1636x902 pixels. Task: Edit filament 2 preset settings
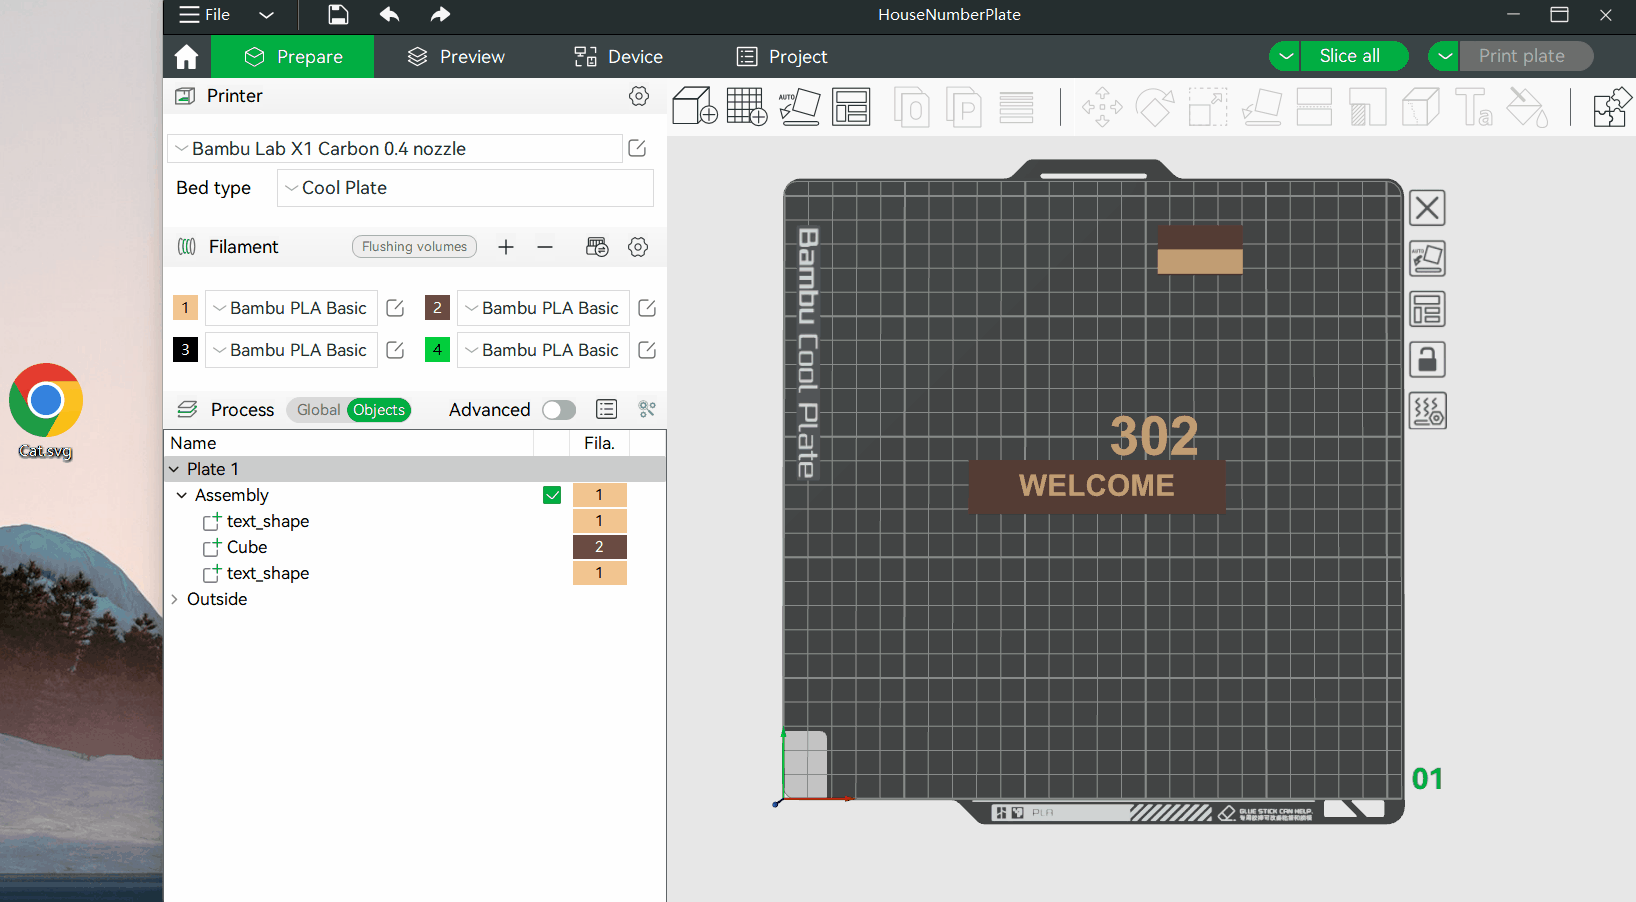(x=647, y=308)
